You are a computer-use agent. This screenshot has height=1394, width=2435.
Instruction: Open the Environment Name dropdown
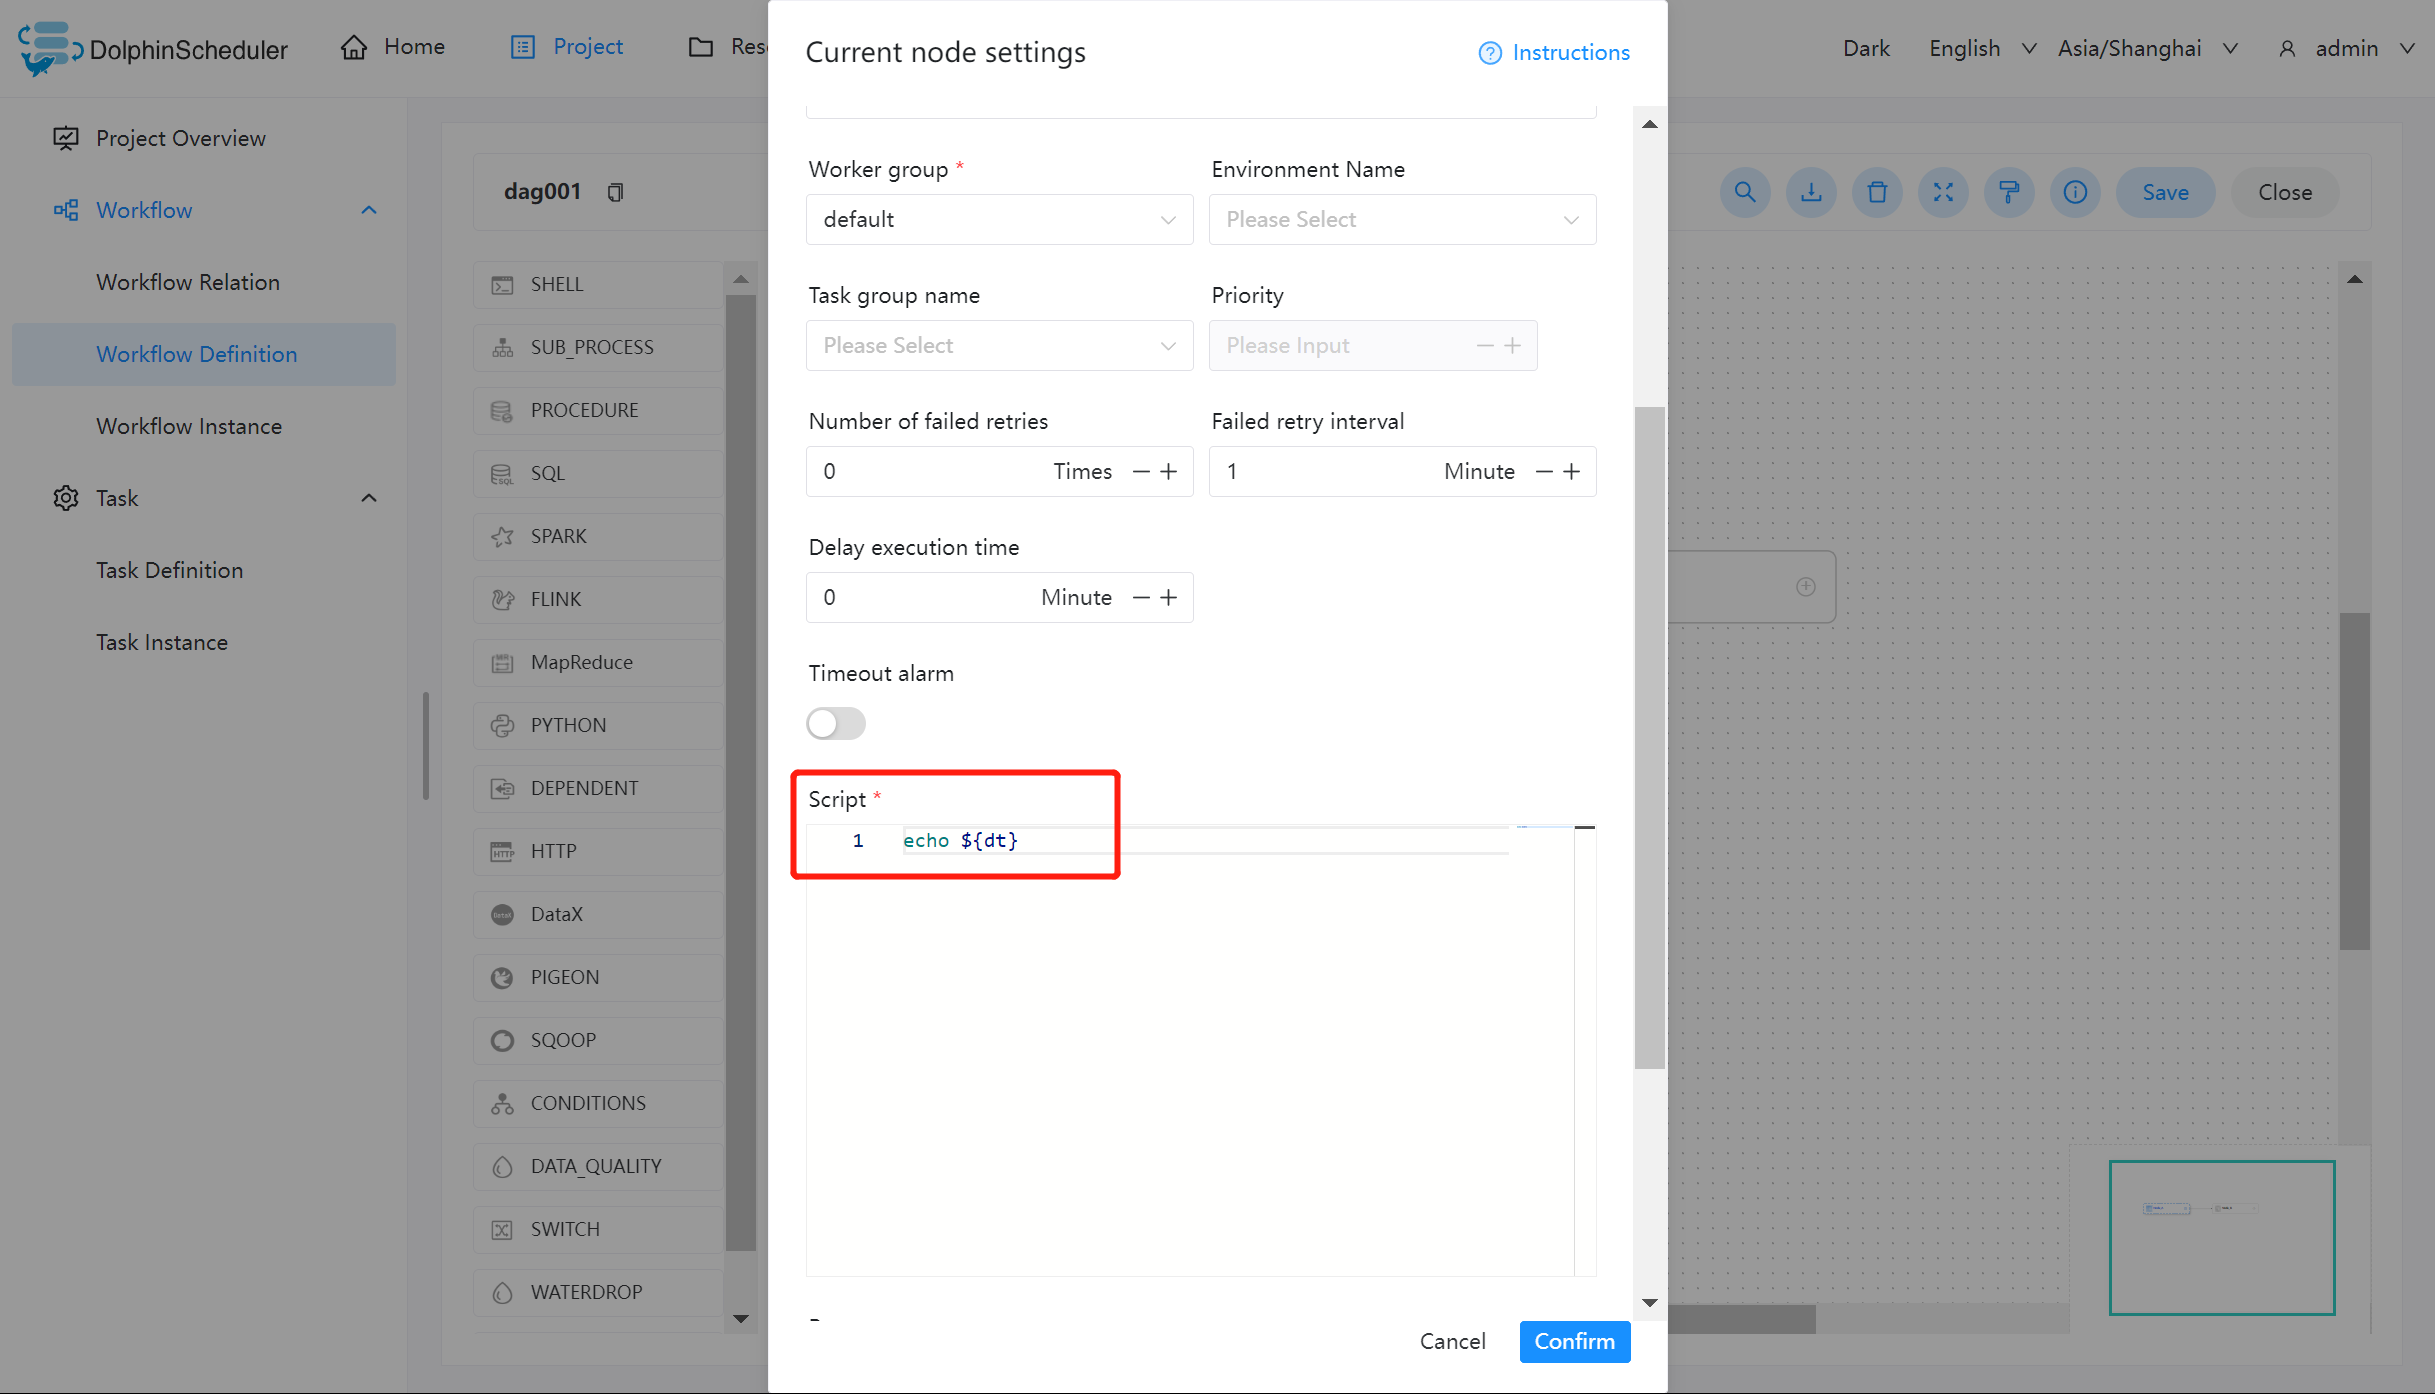1402,219
